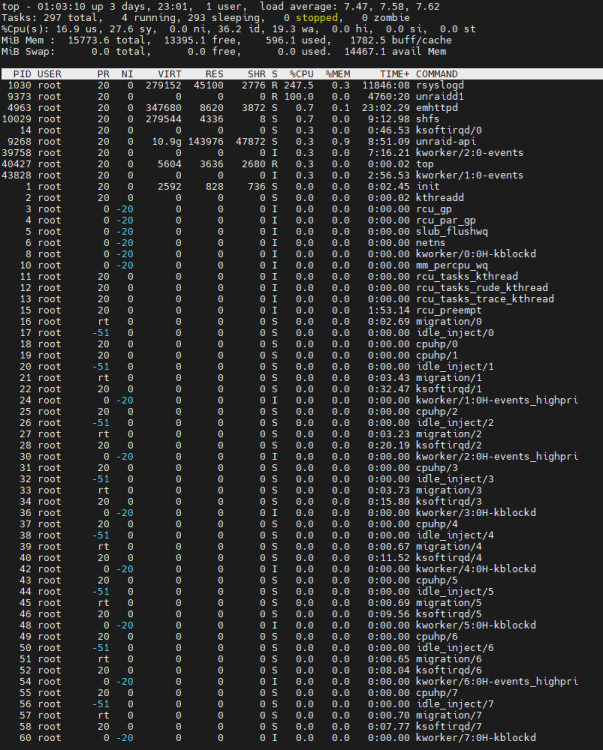The image size is (603, 750).
Task: Click kworker/1:0H-events_highpri command
Action: click(497, 400)
